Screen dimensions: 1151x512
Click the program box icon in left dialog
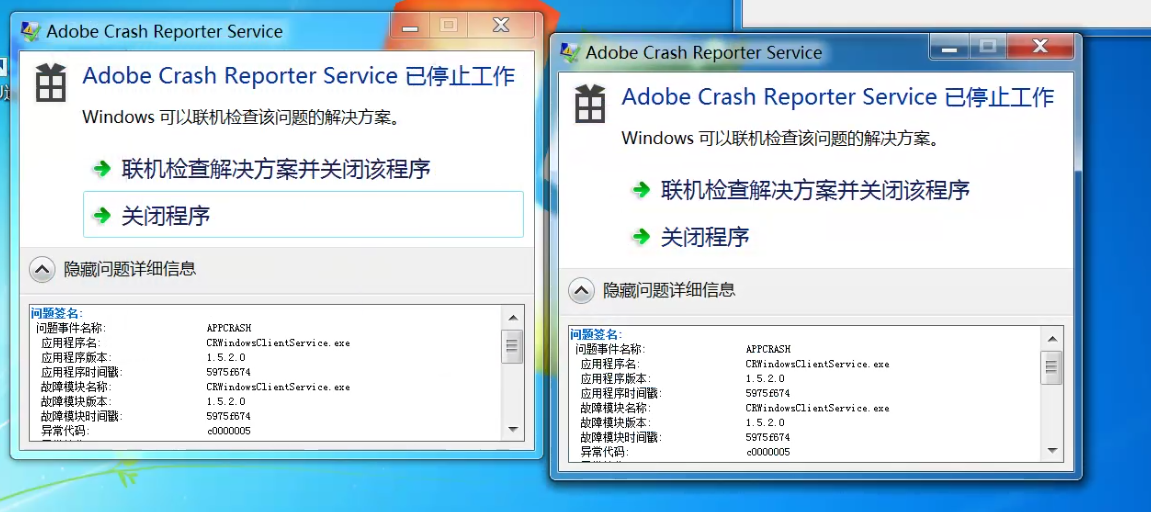[x=51, y=82]
